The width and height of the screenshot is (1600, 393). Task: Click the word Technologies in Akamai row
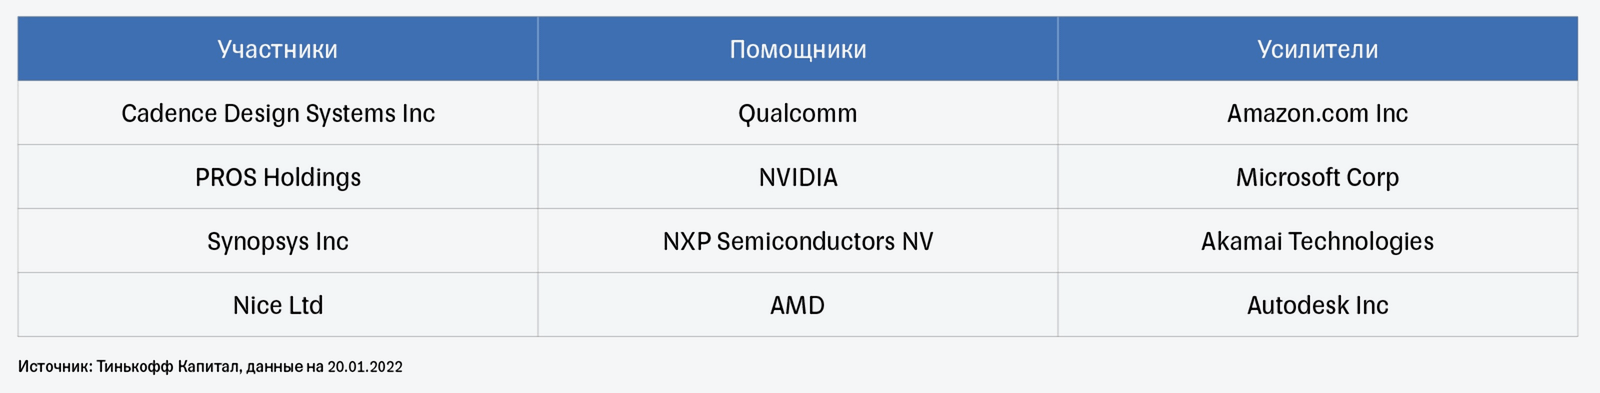1361,242
